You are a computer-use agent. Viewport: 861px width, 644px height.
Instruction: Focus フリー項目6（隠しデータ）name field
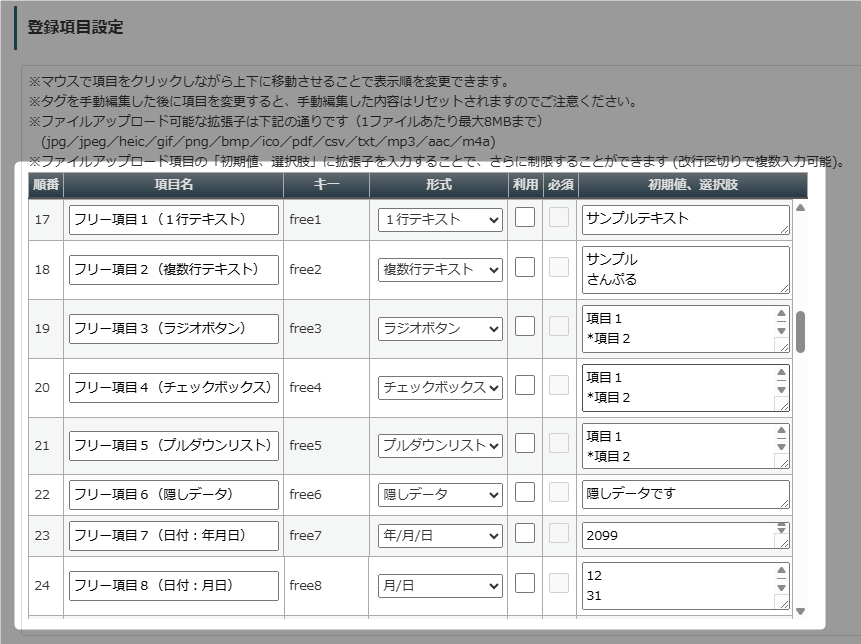click(174, 495)
